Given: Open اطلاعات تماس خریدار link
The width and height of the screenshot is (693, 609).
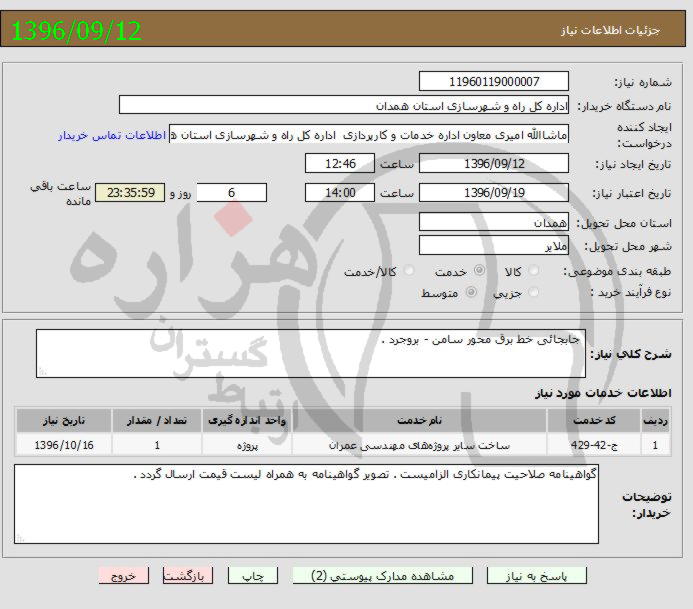Looking at the screenshot, I should [112, 135].
